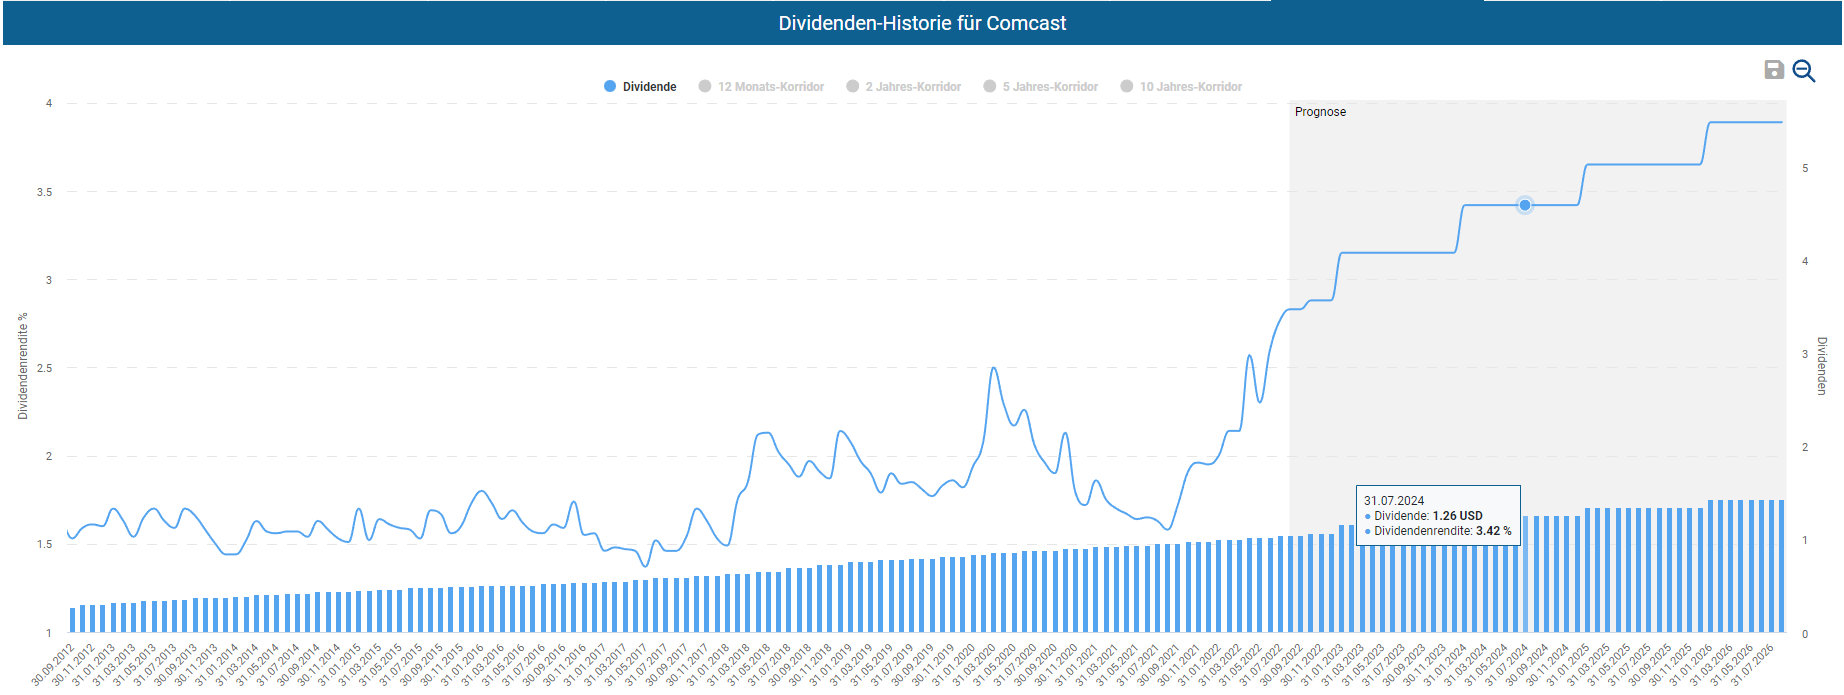
Task: Show the 5 Jahres-Korridor series label
Action: (x=1050, y=87)
